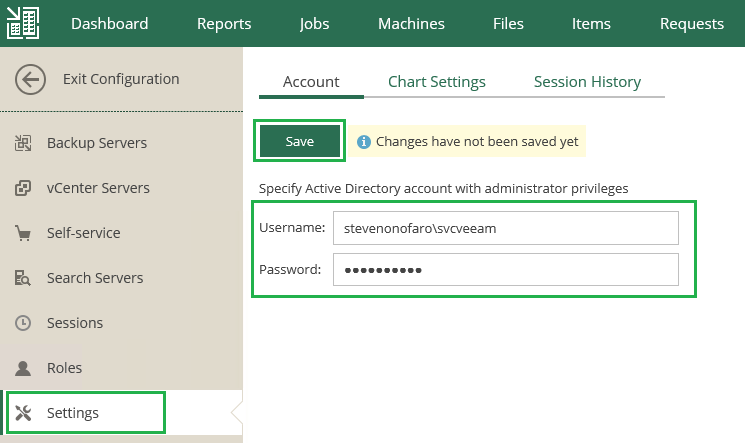Select the Search Servers icon
745x443 pixels.
23,278
